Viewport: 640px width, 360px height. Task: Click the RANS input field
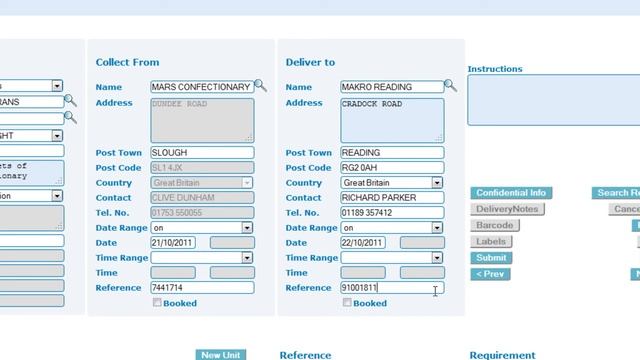(x=32, y=102)
